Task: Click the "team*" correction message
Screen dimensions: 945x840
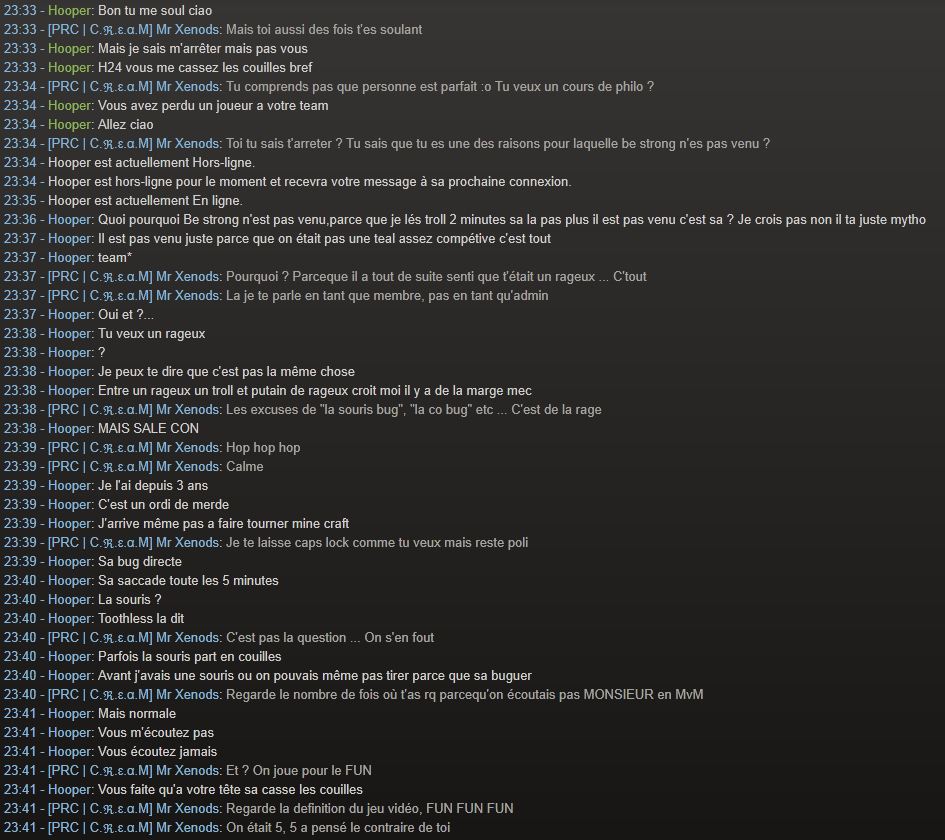Action: (115, 258)
